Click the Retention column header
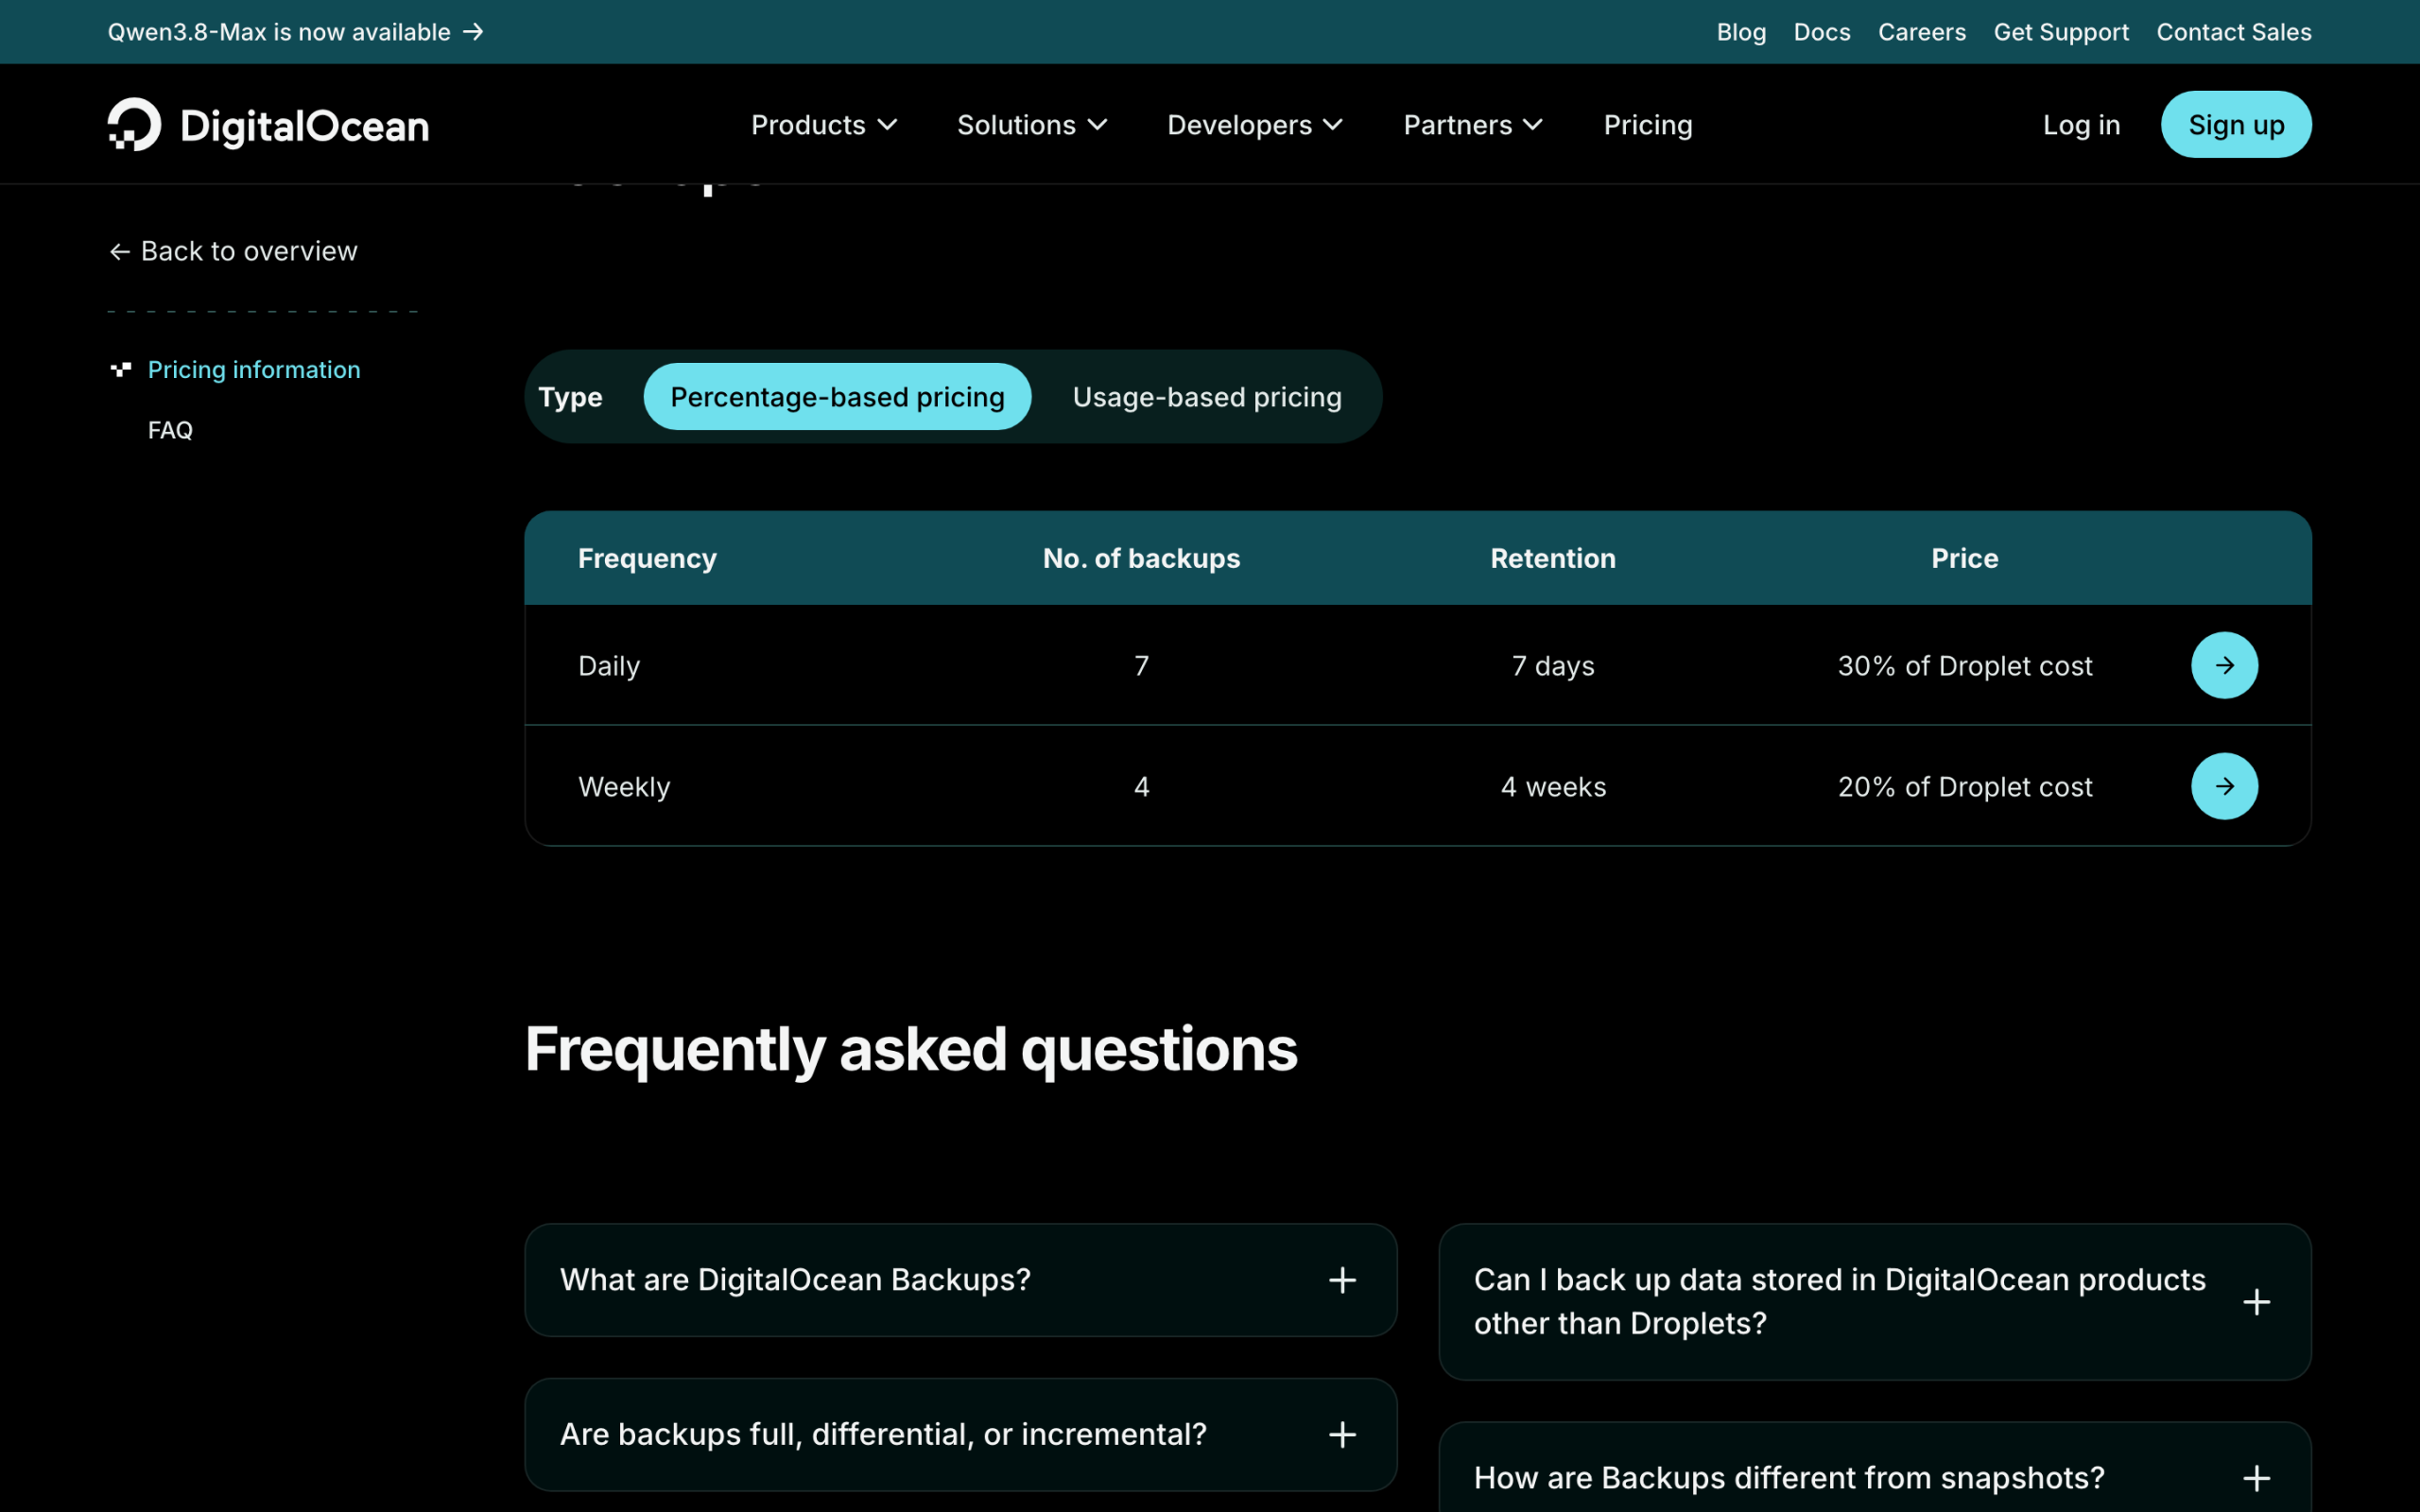 pos(1553,558)
